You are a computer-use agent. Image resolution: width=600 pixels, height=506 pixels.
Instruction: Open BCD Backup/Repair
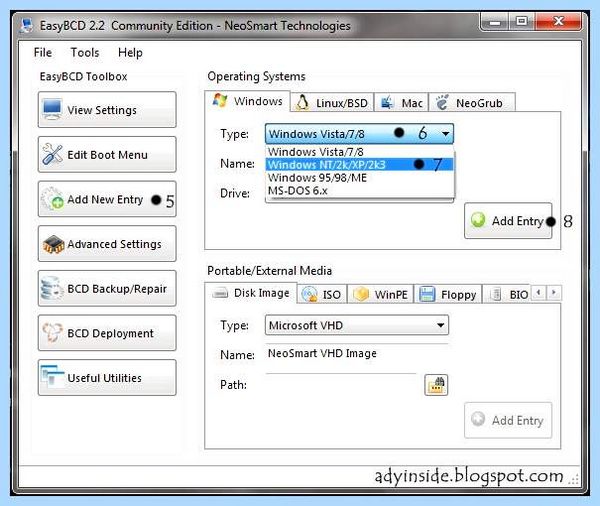click(107, 288)
